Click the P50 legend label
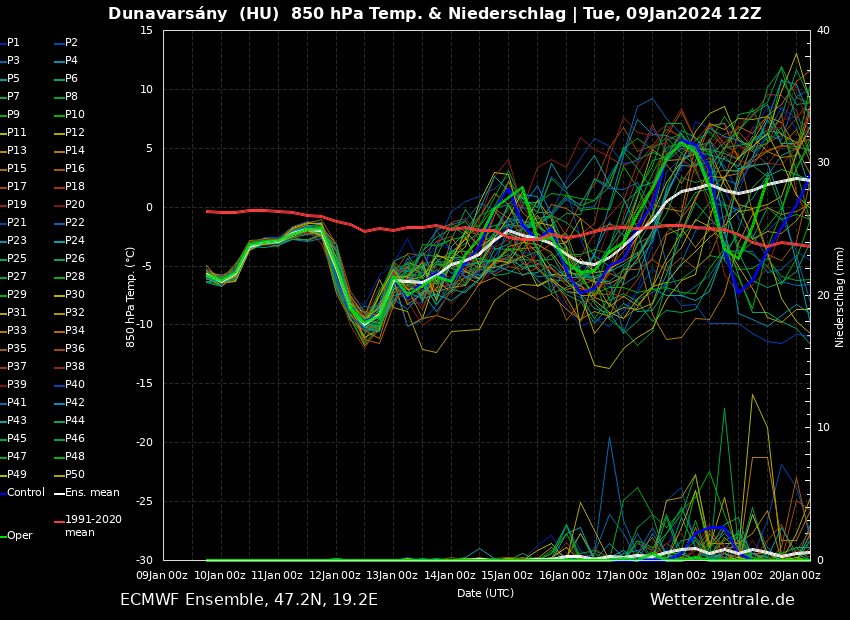Viewport: 850px width, 620px height. 75,475
